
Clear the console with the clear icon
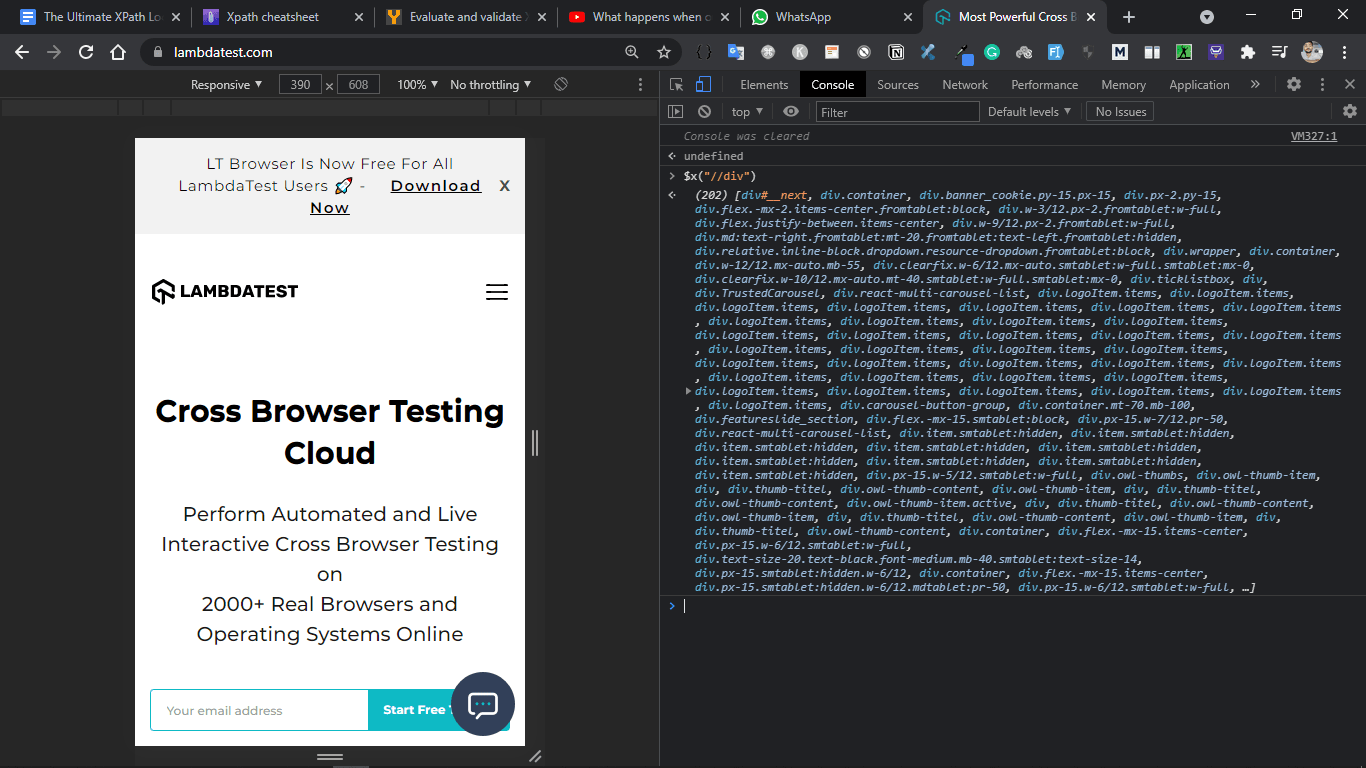coord(704,112)
